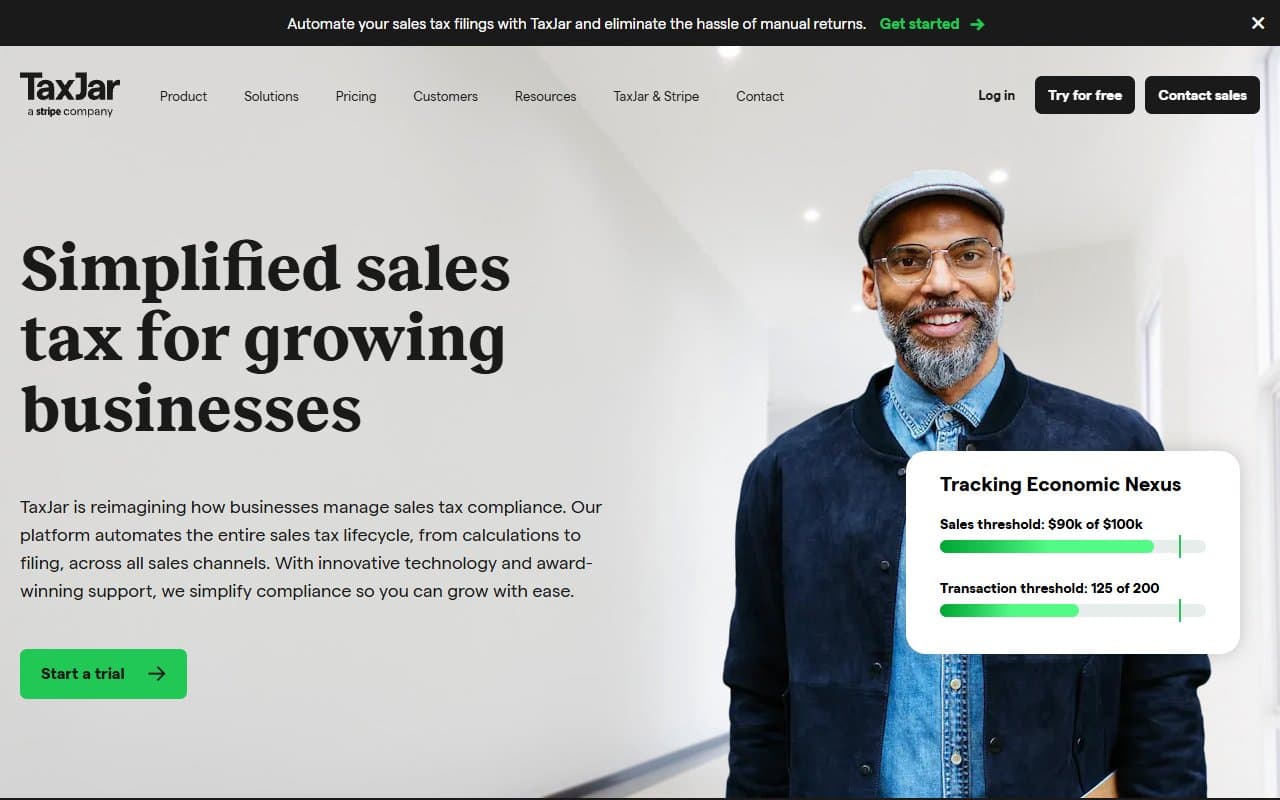This screenshot has height=800, width=1280.
Task: Click the arrow inside Start a trial button
Action: [156, 674]
